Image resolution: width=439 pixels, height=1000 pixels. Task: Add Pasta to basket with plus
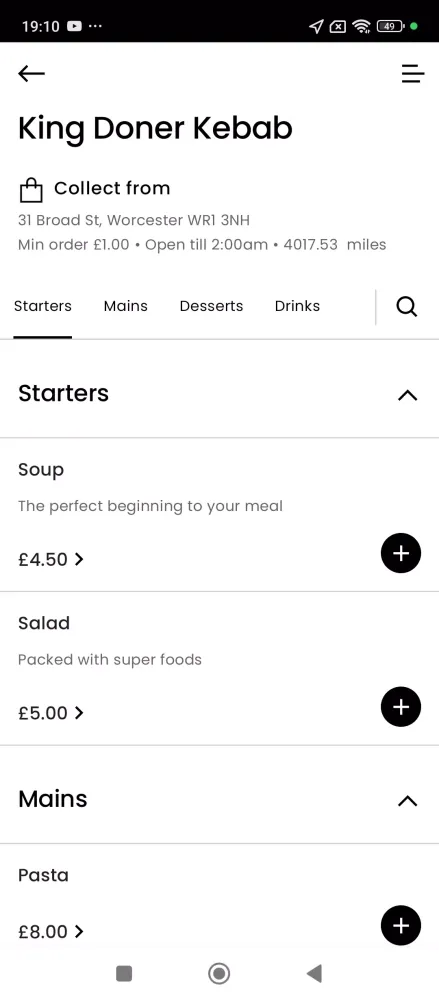(x=401, y=926)
